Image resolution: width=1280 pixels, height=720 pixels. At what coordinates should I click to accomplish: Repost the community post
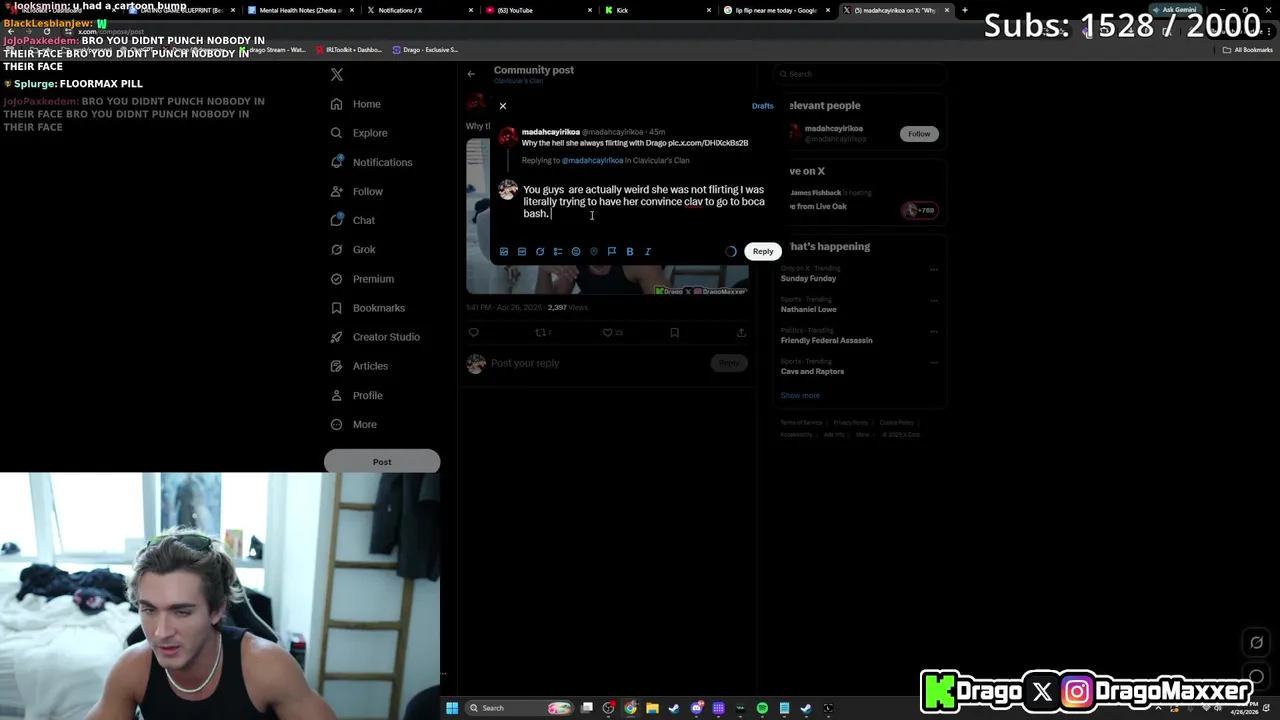[541, 333]
